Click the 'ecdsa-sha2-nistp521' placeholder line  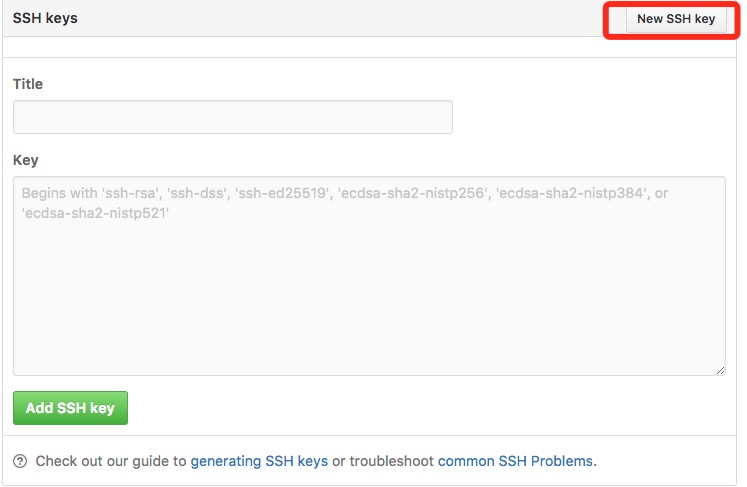95,213
